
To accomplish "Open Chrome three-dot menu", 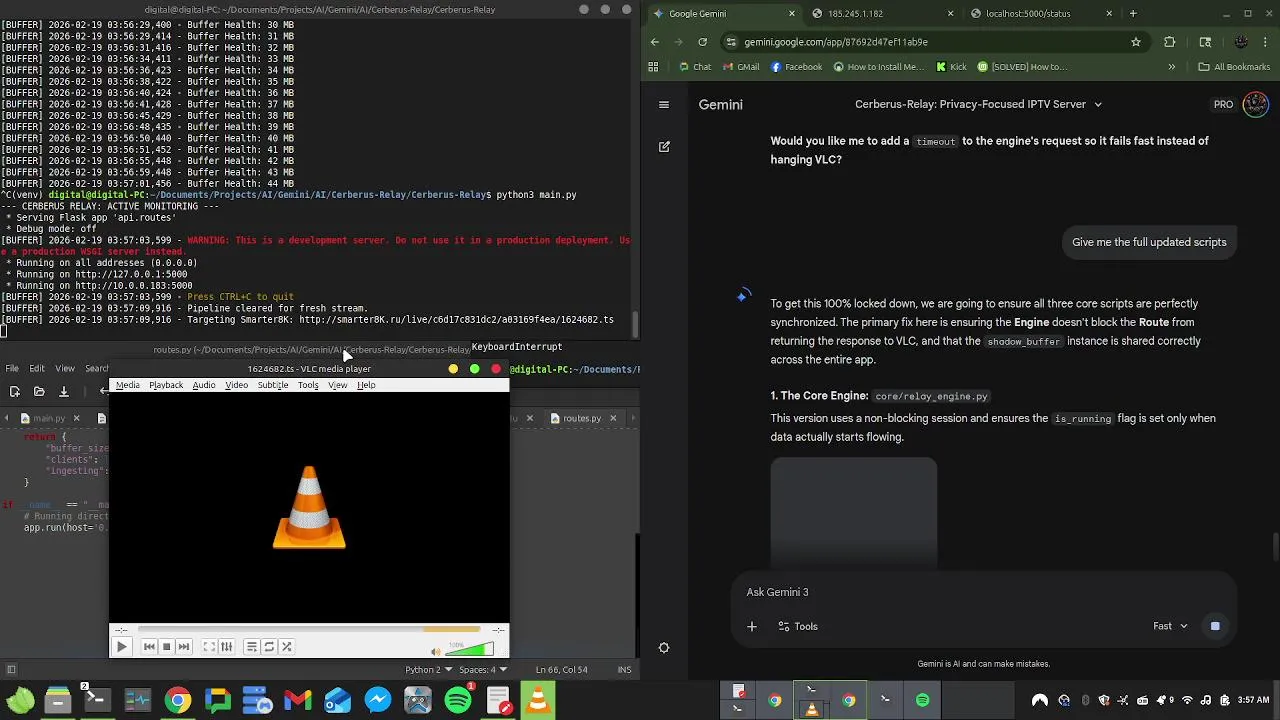I will [1267, 42].
